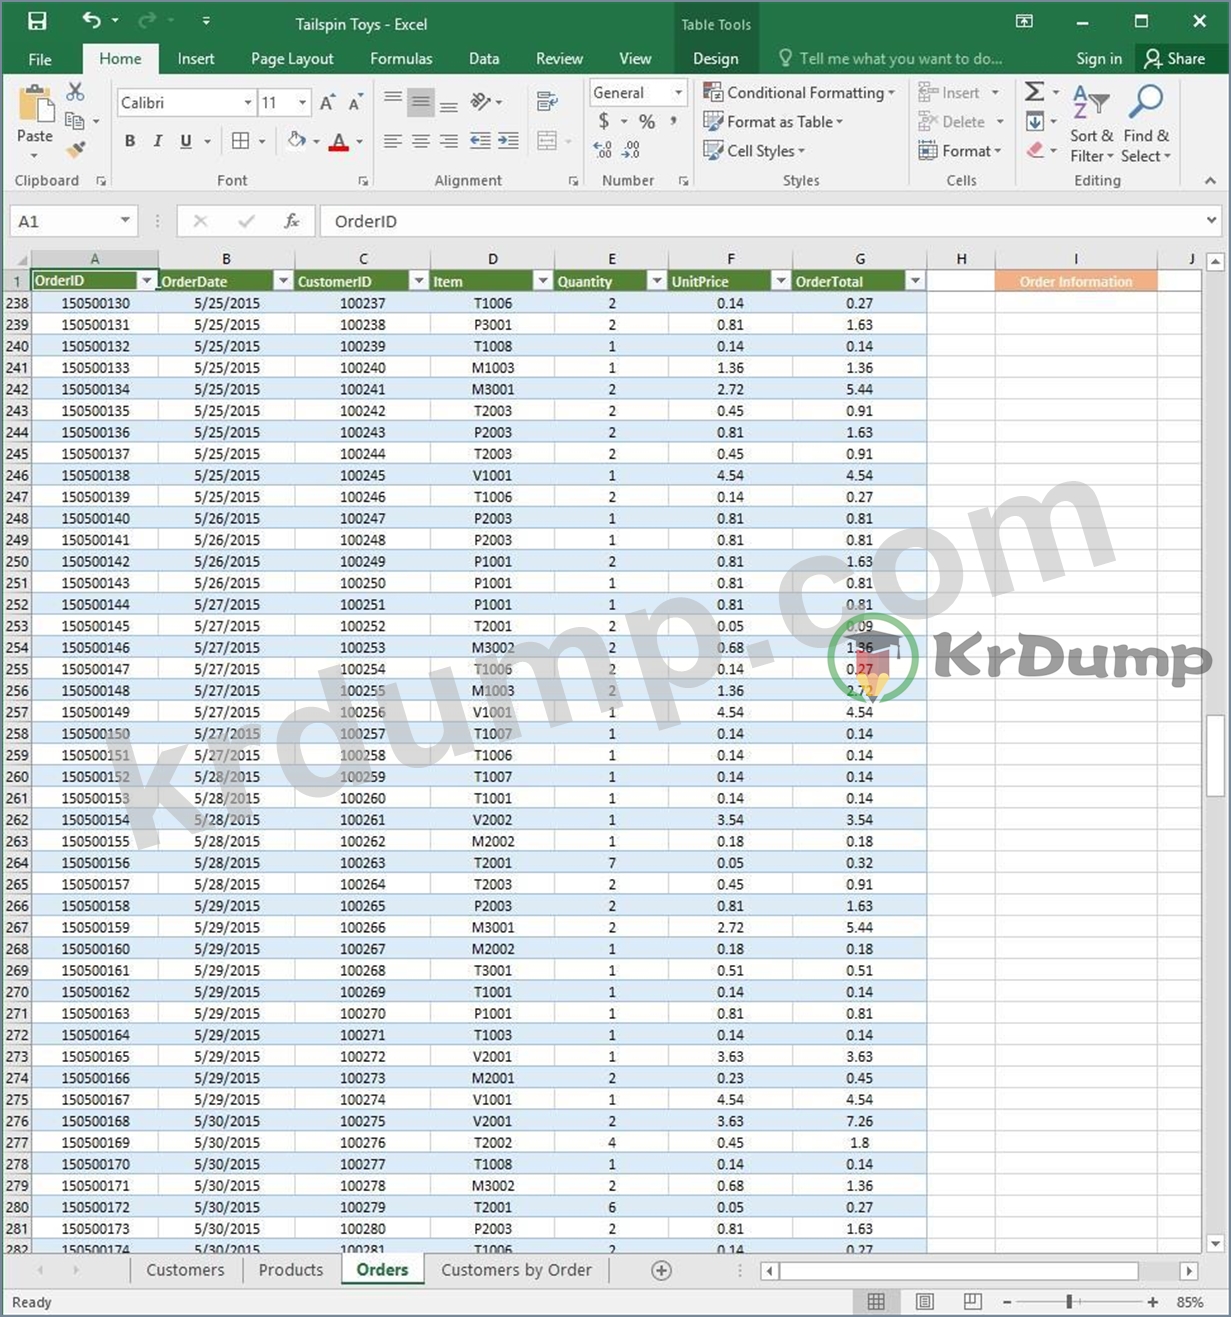
Task: Click the Clear eraser icon
Action: [x=1035, y=150]
